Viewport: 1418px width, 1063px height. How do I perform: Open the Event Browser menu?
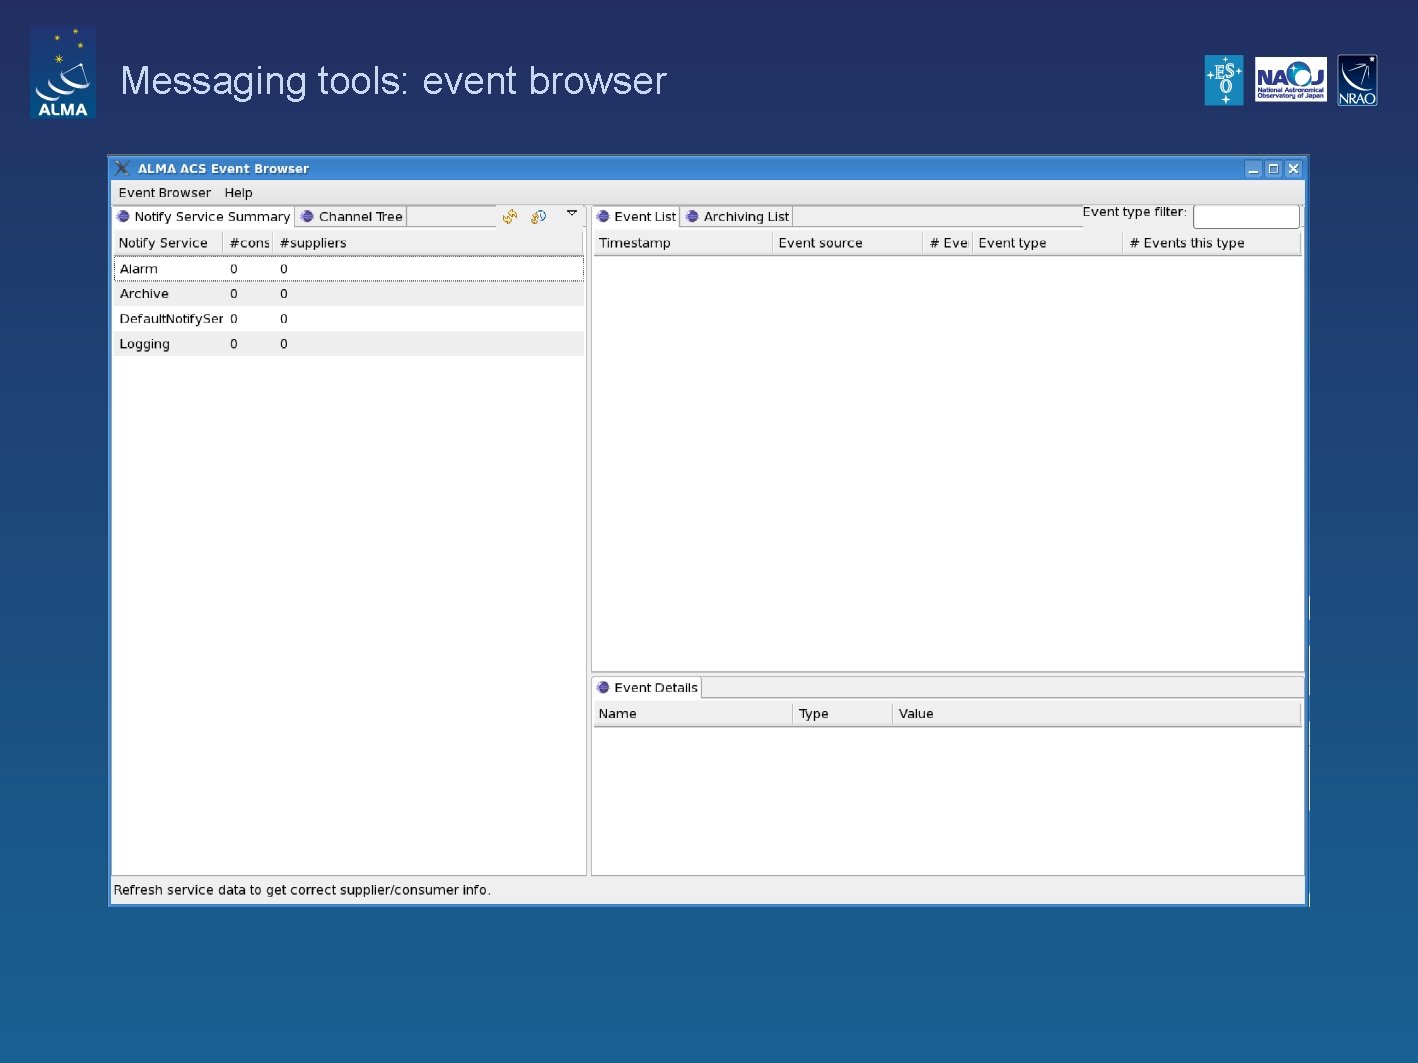tap(165, 193)
